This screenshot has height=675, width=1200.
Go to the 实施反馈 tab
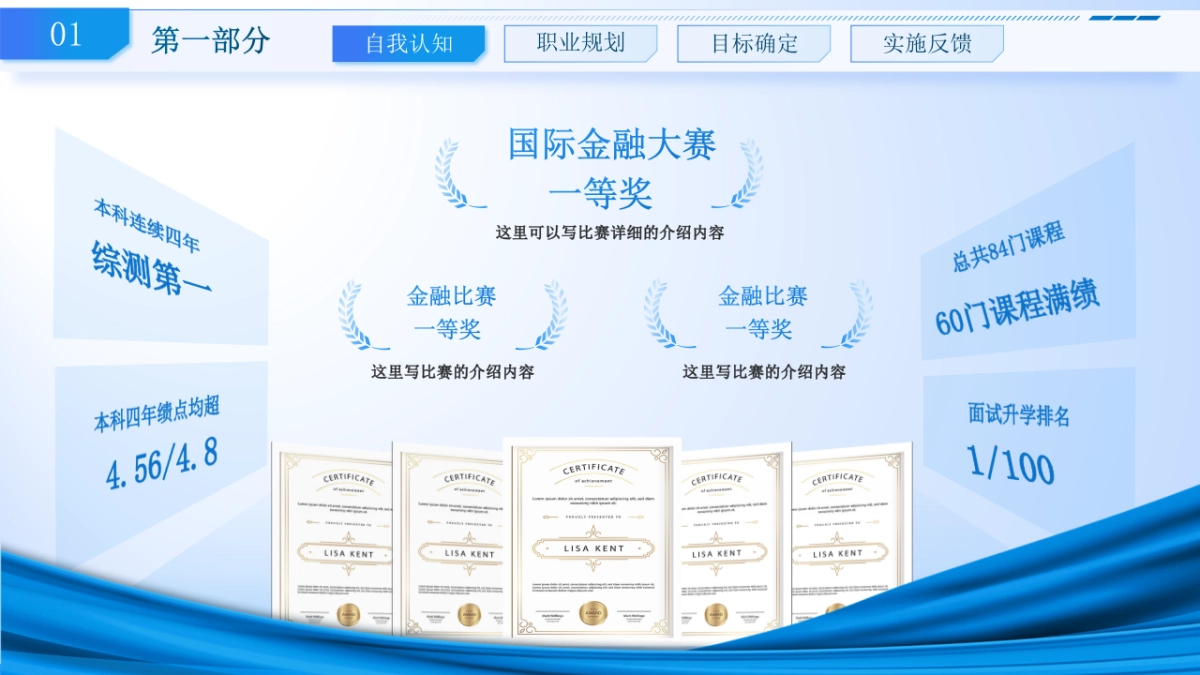(927, 44)
